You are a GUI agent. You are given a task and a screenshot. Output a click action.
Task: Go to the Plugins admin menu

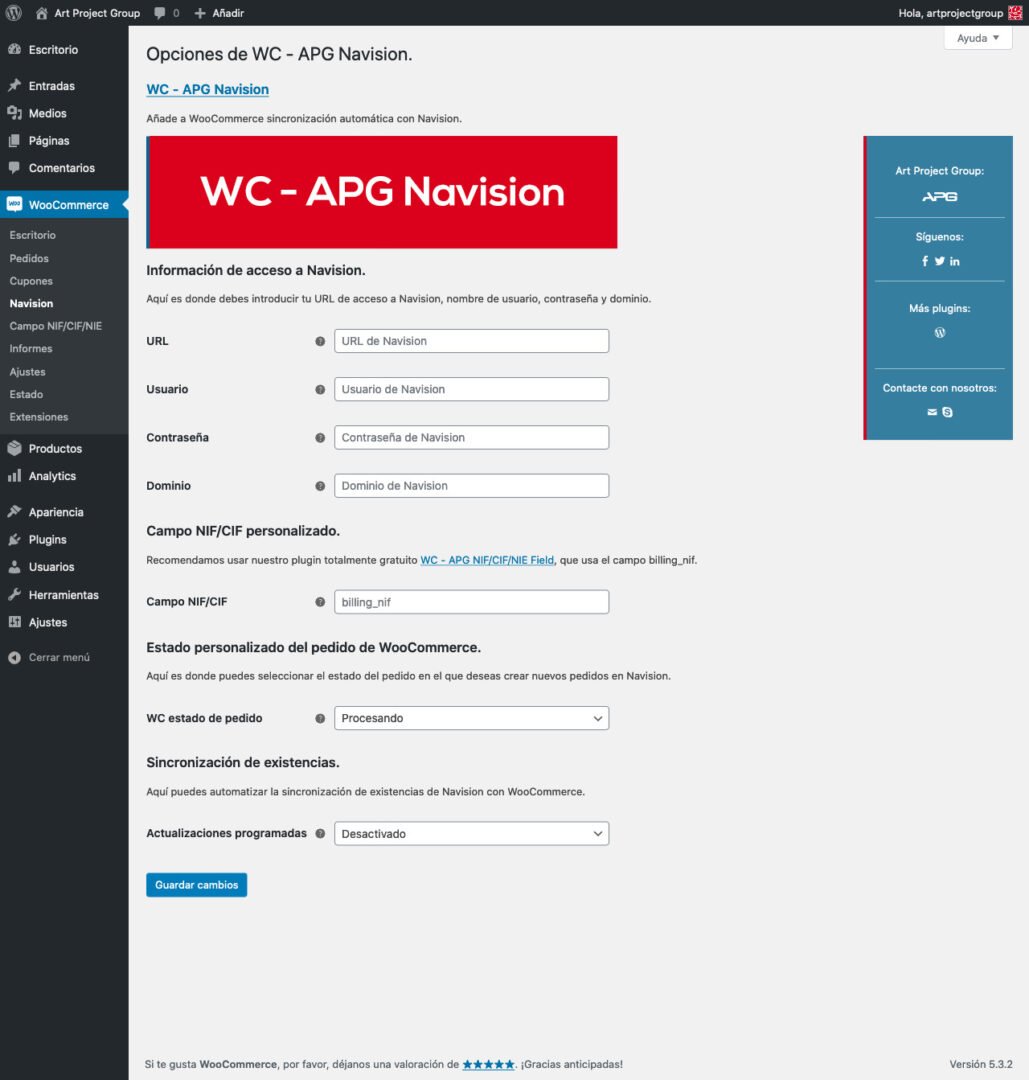click(47, 540)
